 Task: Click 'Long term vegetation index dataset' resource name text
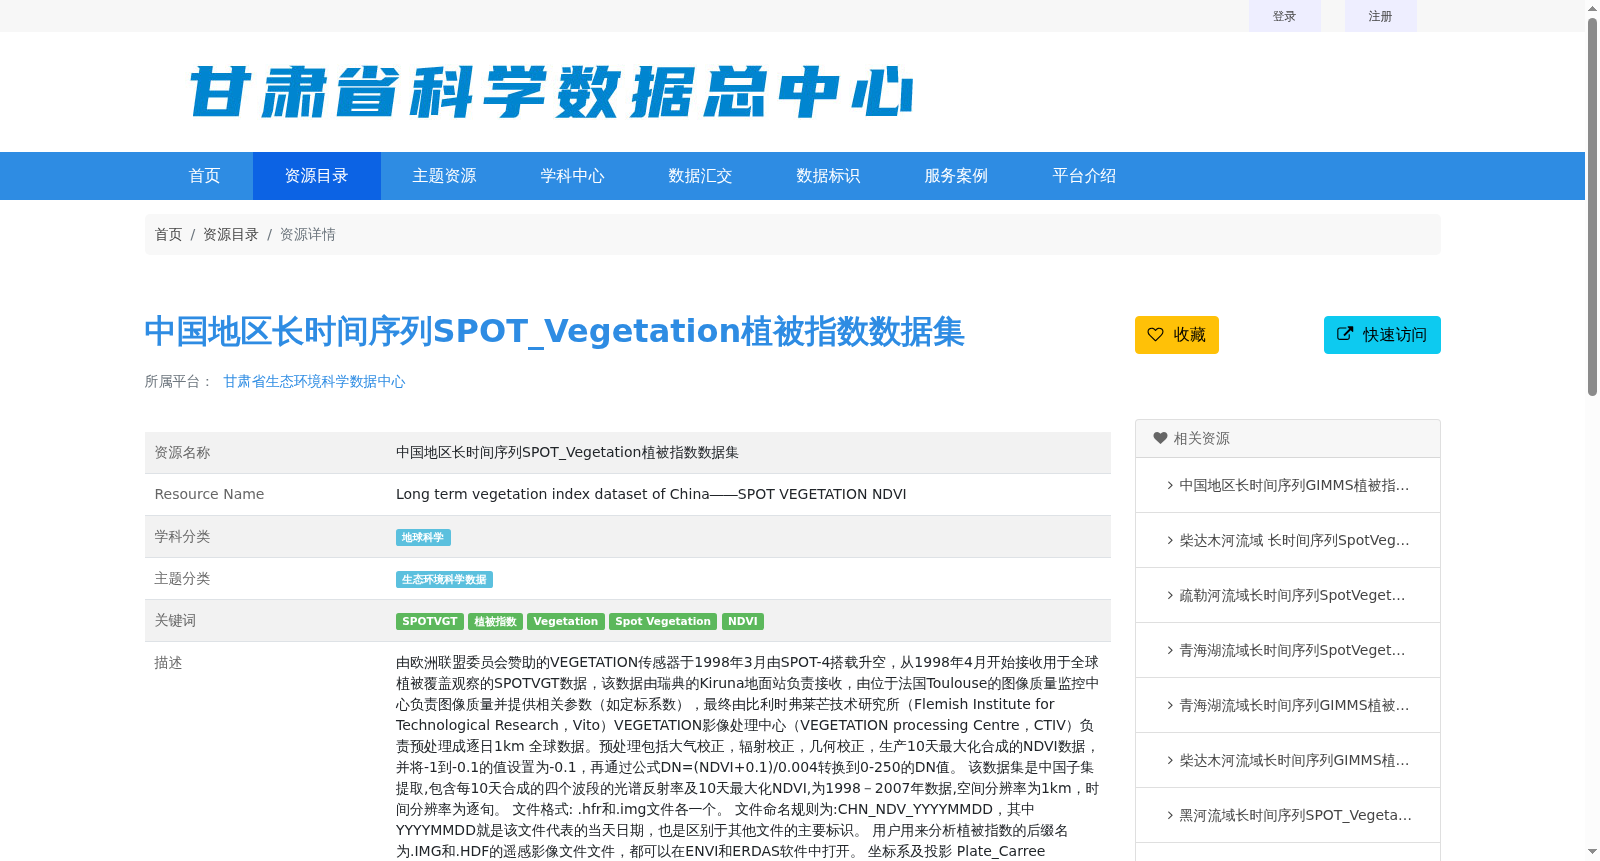coord(651,494)
